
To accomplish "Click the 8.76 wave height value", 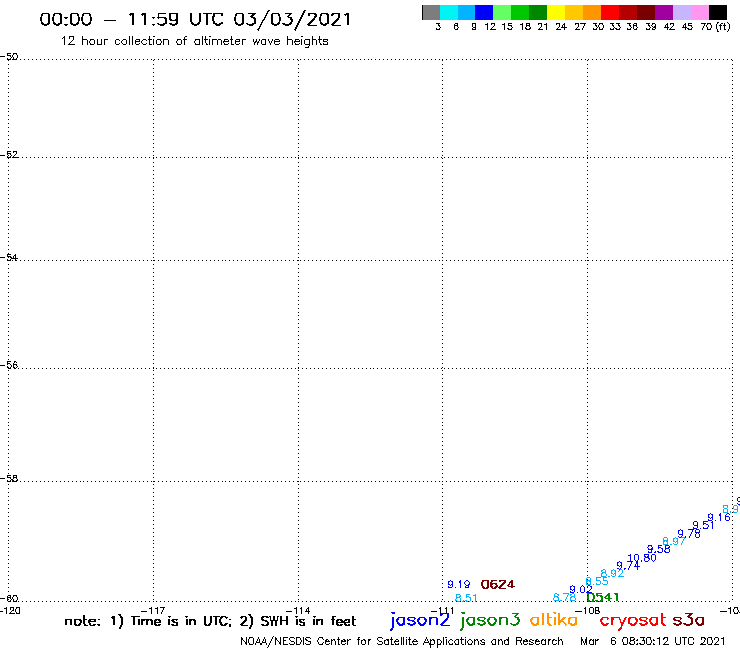I will click(x=564, y=598).
